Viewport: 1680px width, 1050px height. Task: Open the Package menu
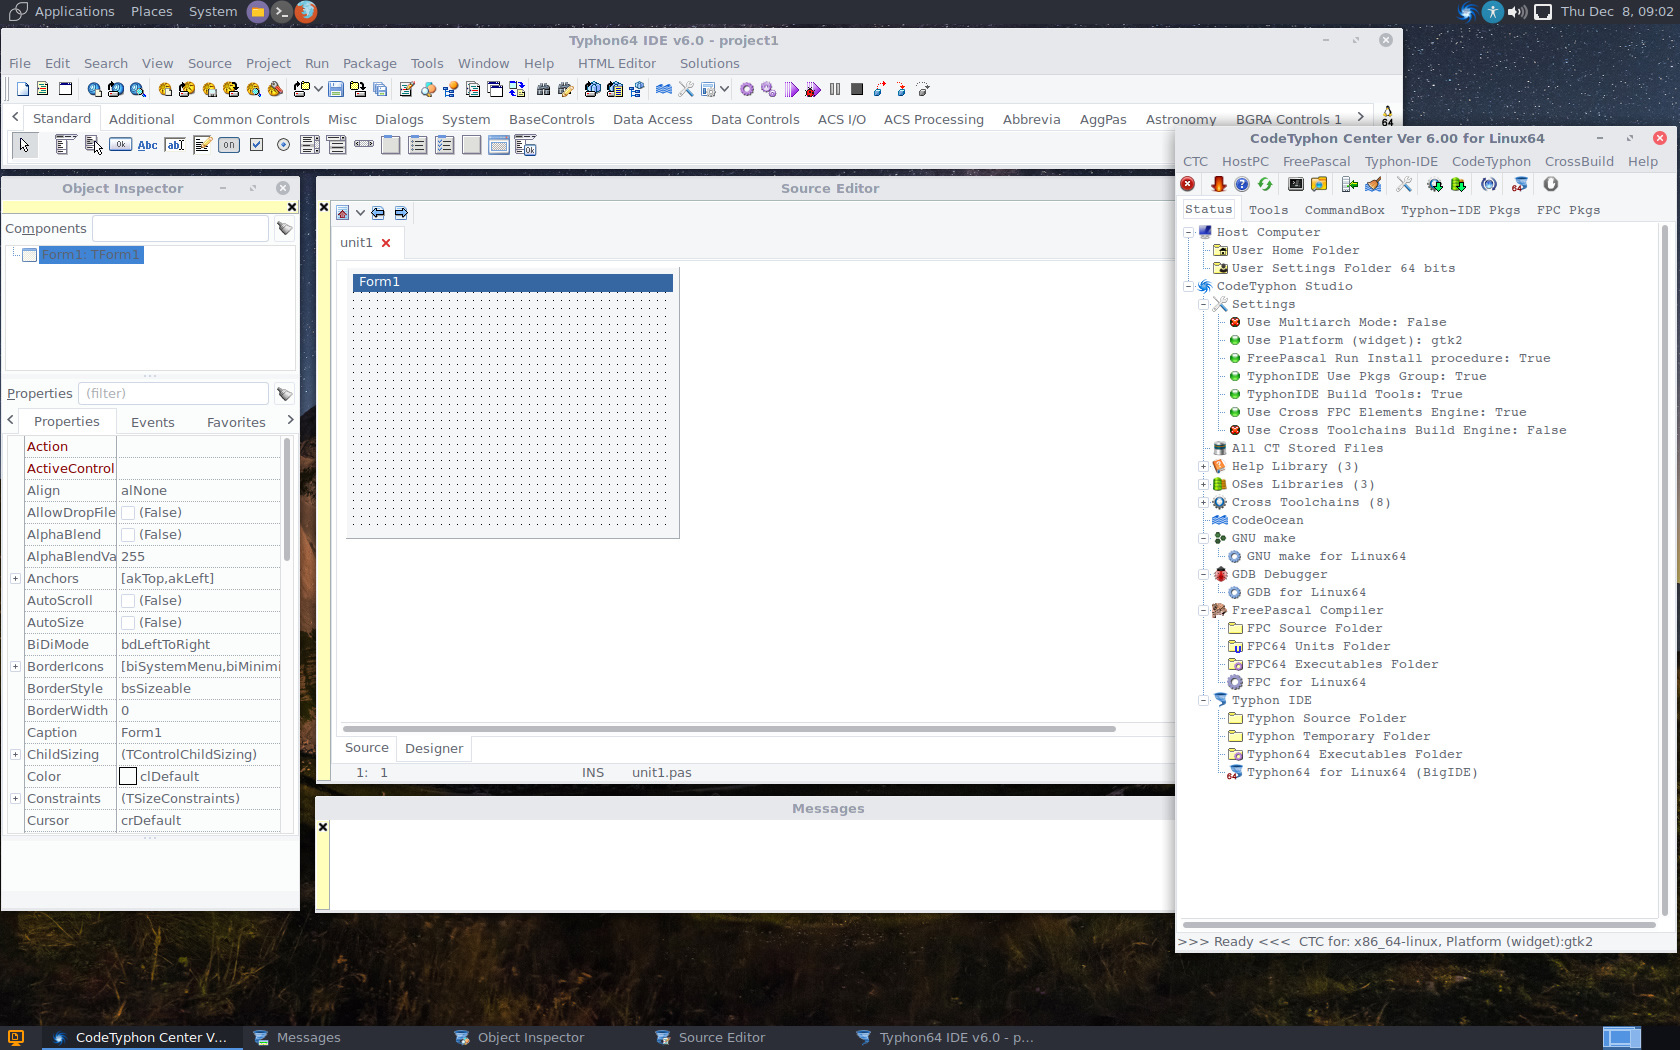369,63
